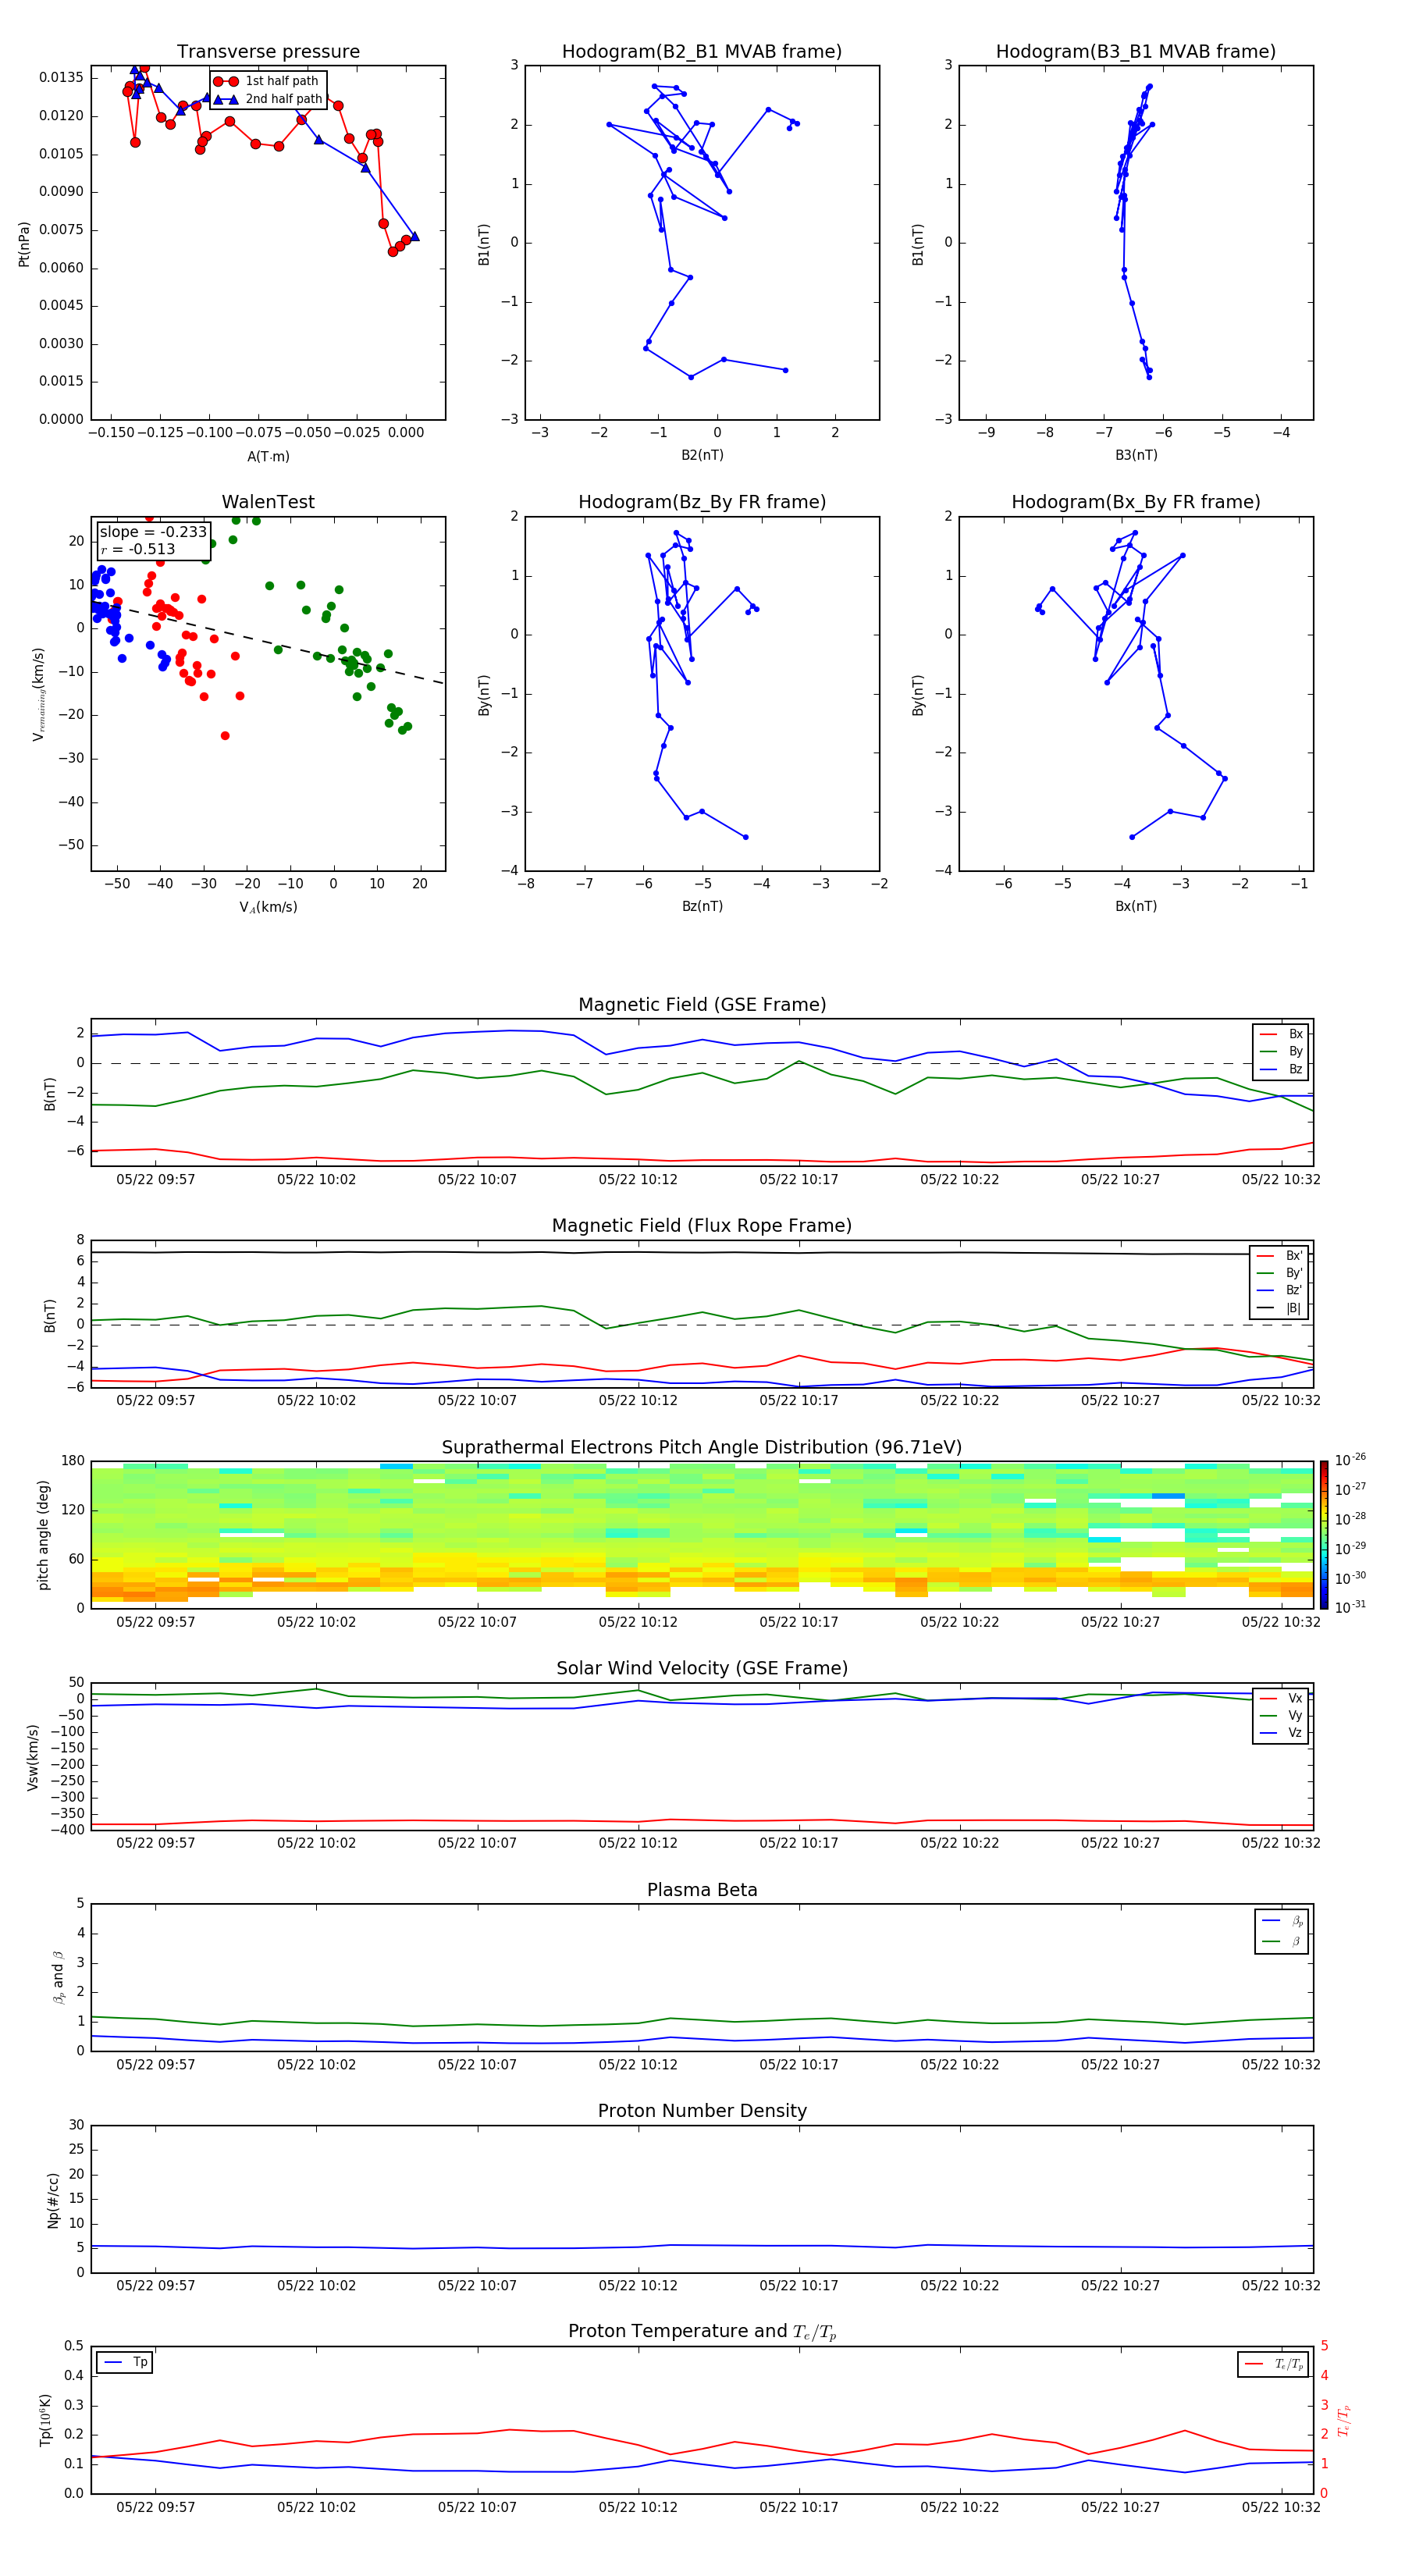The width and height of the screenshot is (1405, 2576).
Task: Click the 'r = -0.513' annotation
Action: 138,549
